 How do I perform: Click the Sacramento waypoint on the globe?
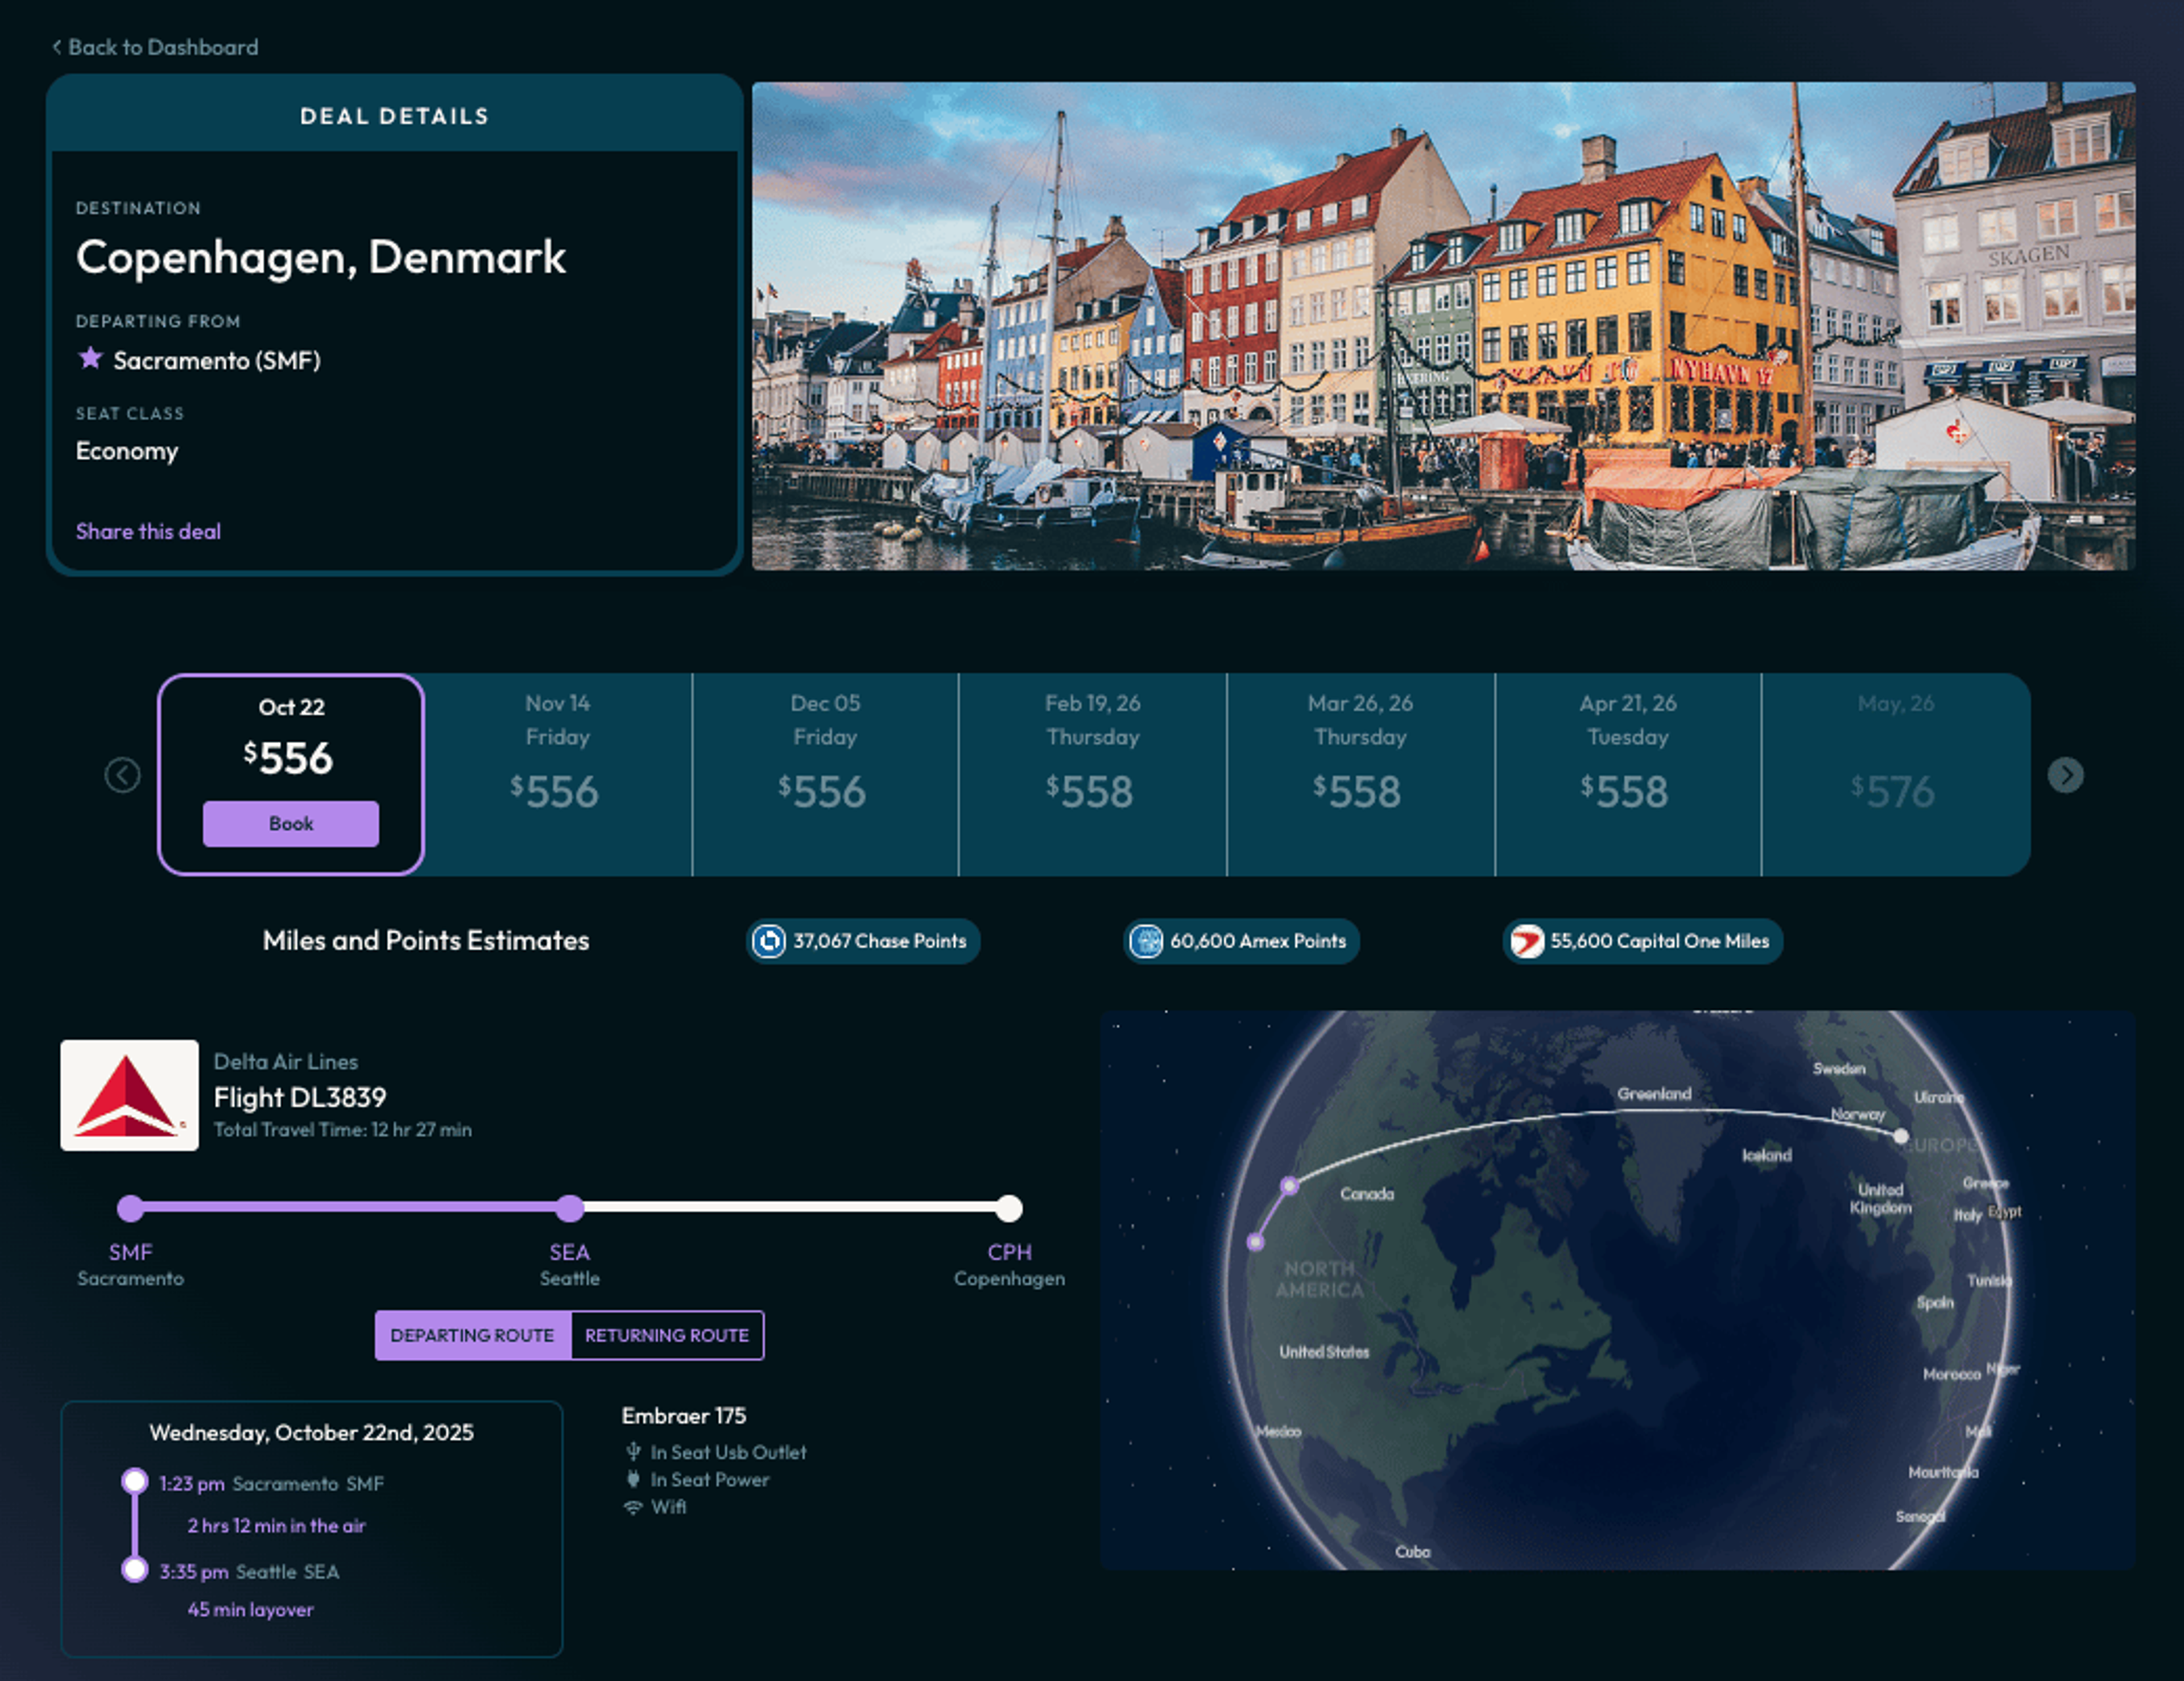coord(1256,1242)
